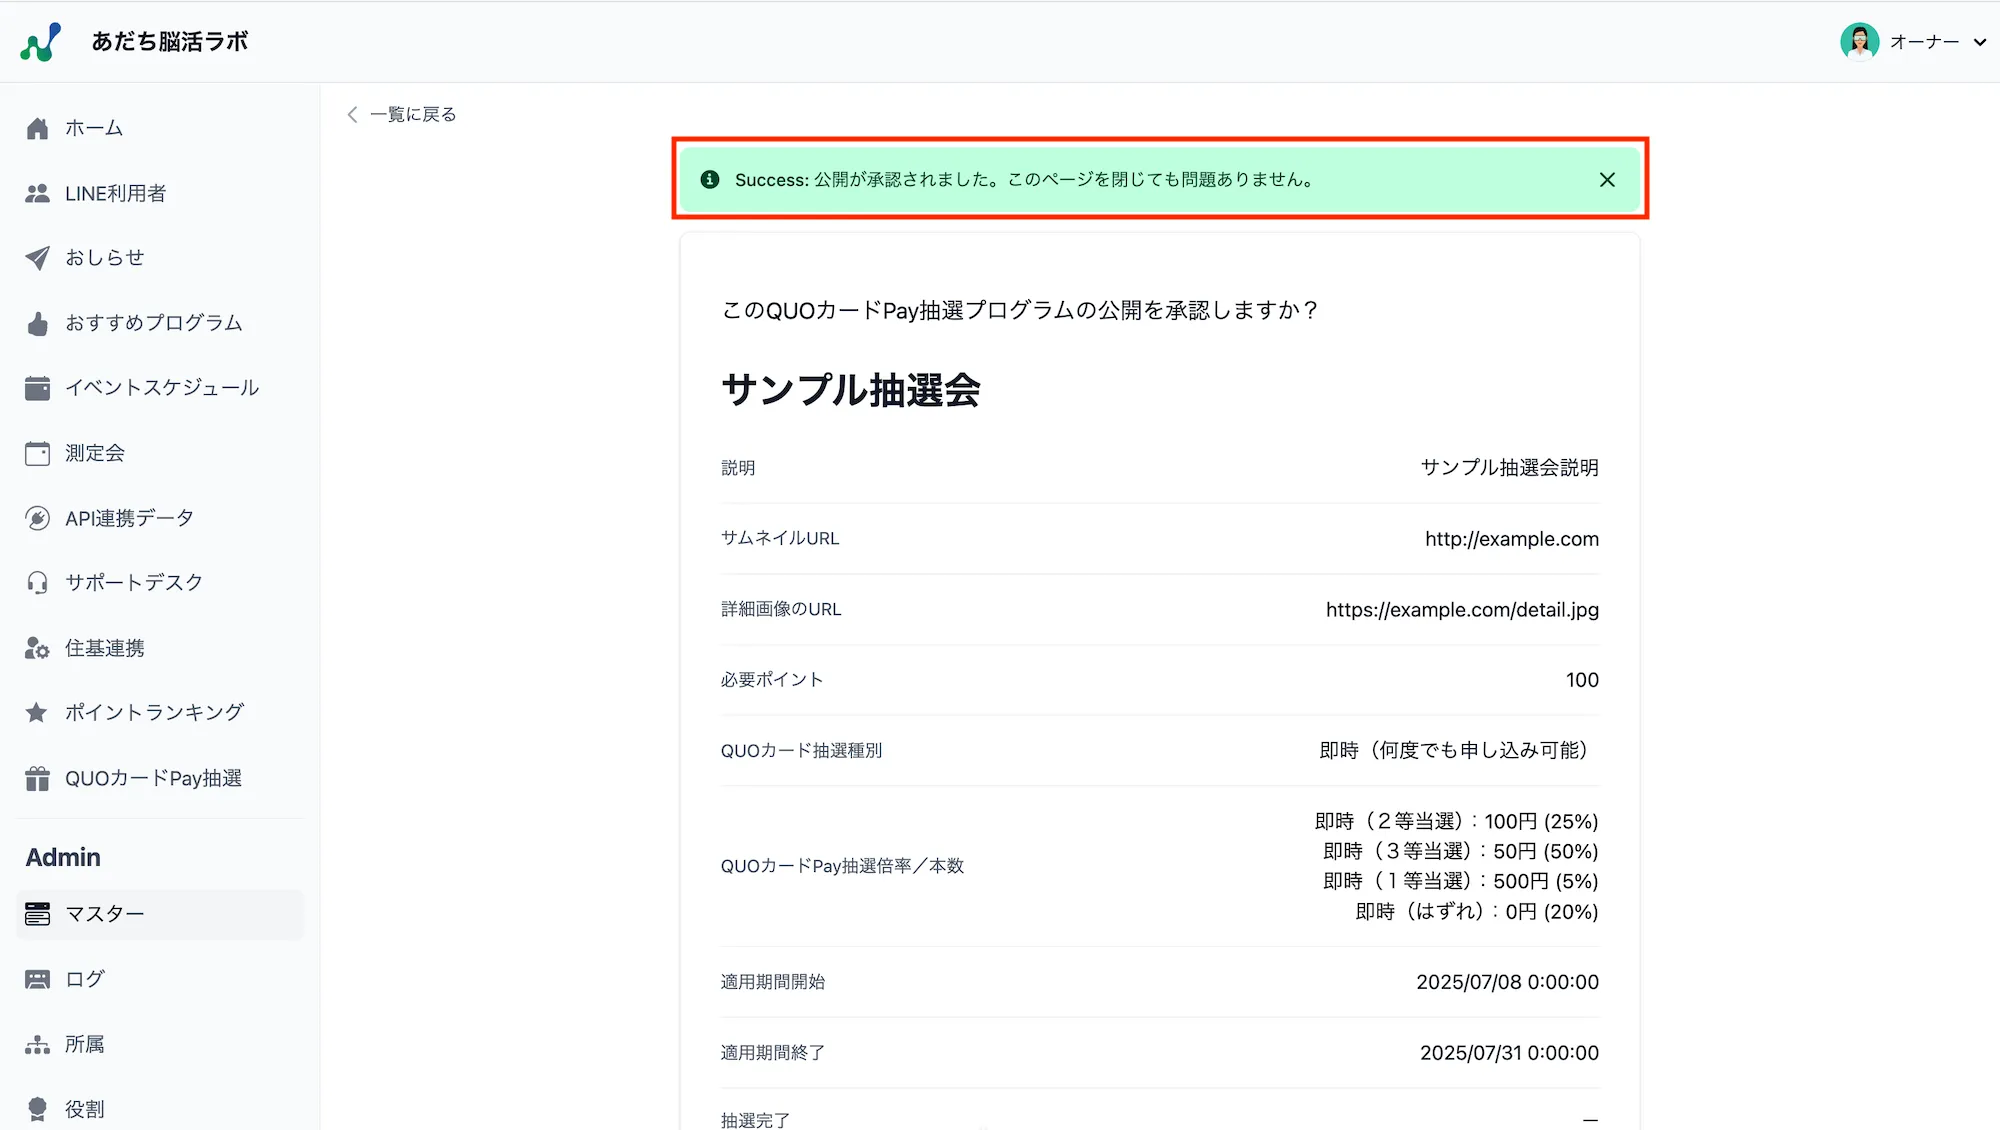Open the QUOカードPay抽選 gift icon
The width and height of the screenshot is (2000, 1130).
tap(37, 778)
